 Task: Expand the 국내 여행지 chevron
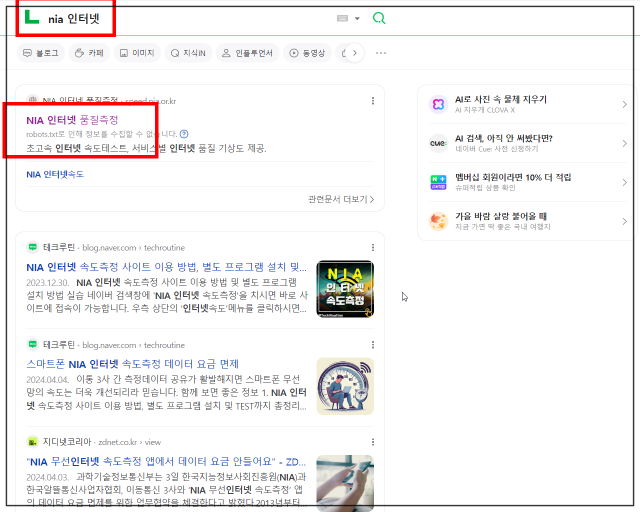coord(624,221)
